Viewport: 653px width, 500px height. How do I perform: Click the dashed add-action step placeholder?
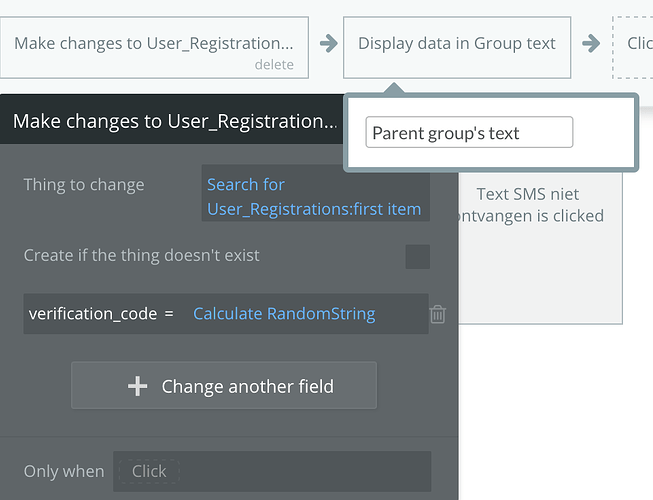(x=635, y=43)
